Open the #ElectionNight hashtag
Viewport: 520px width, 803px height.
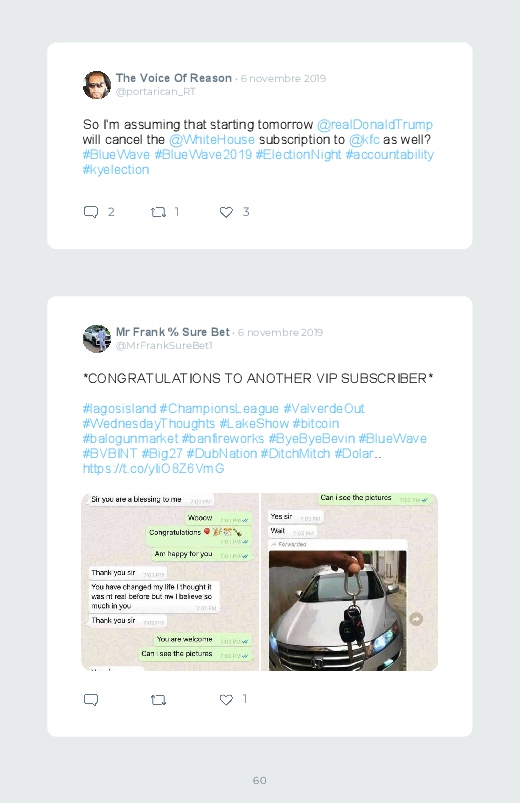point(298,155)
